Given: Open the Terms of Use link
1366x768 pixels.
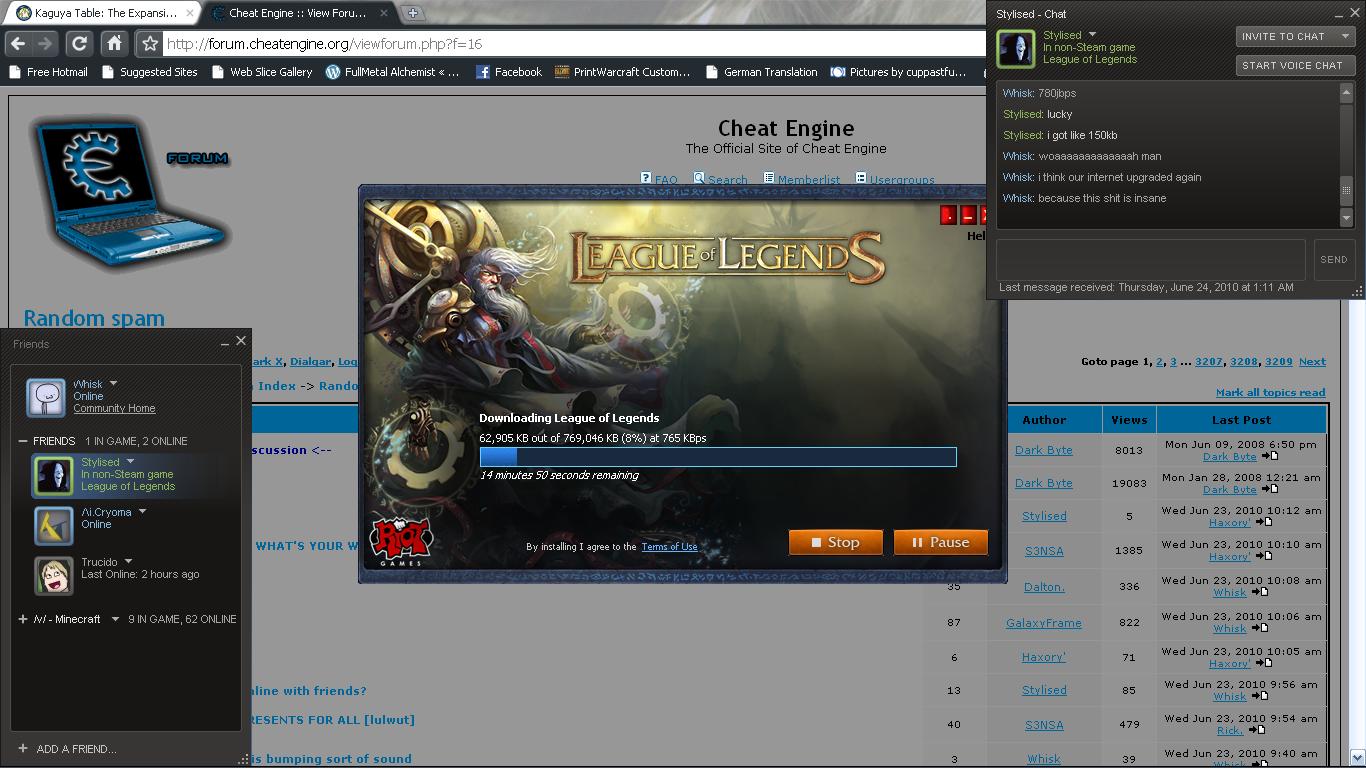Looking at the screenshot, I should [669, 547].
